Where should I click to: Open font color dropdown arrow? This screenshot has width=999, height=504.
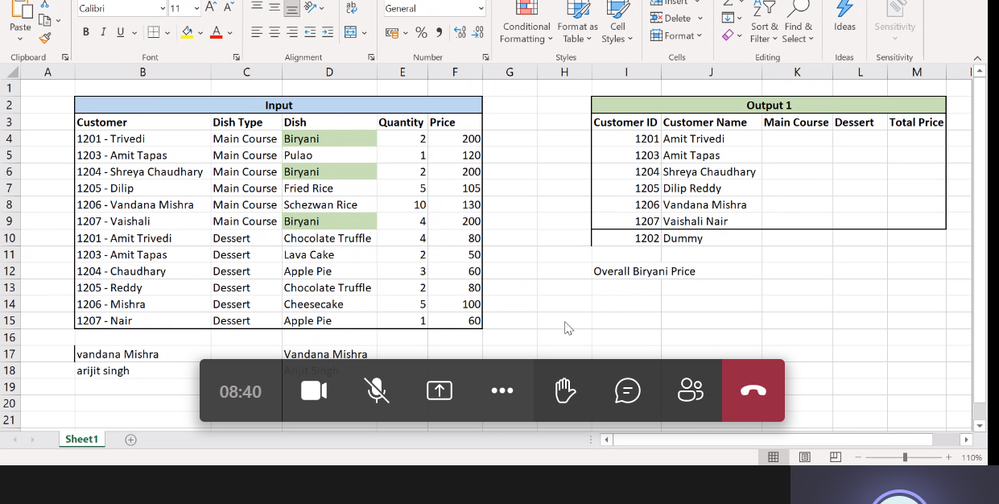click(x=229, y=32)
